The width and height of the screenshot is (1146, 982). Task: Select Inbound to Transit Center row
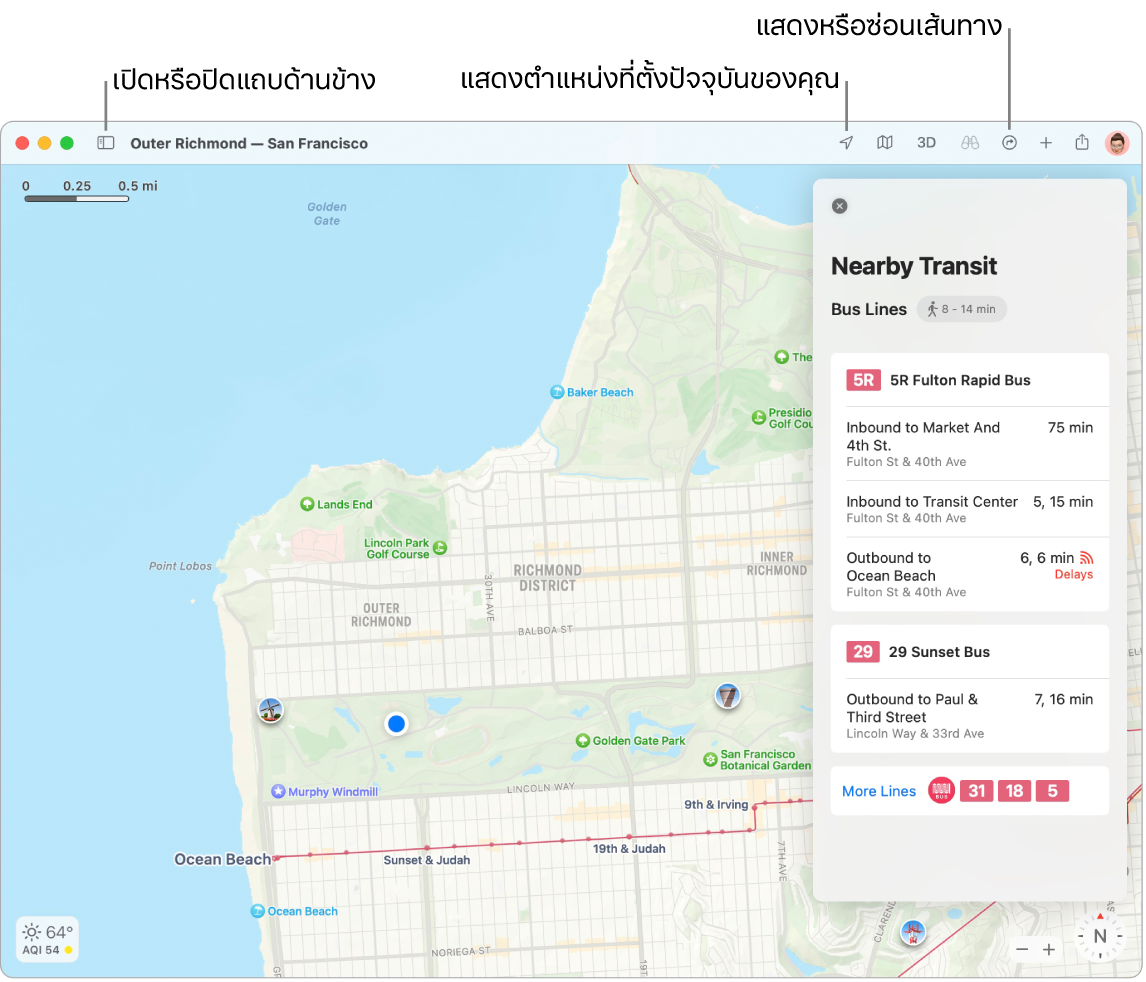tap(970, 509)
